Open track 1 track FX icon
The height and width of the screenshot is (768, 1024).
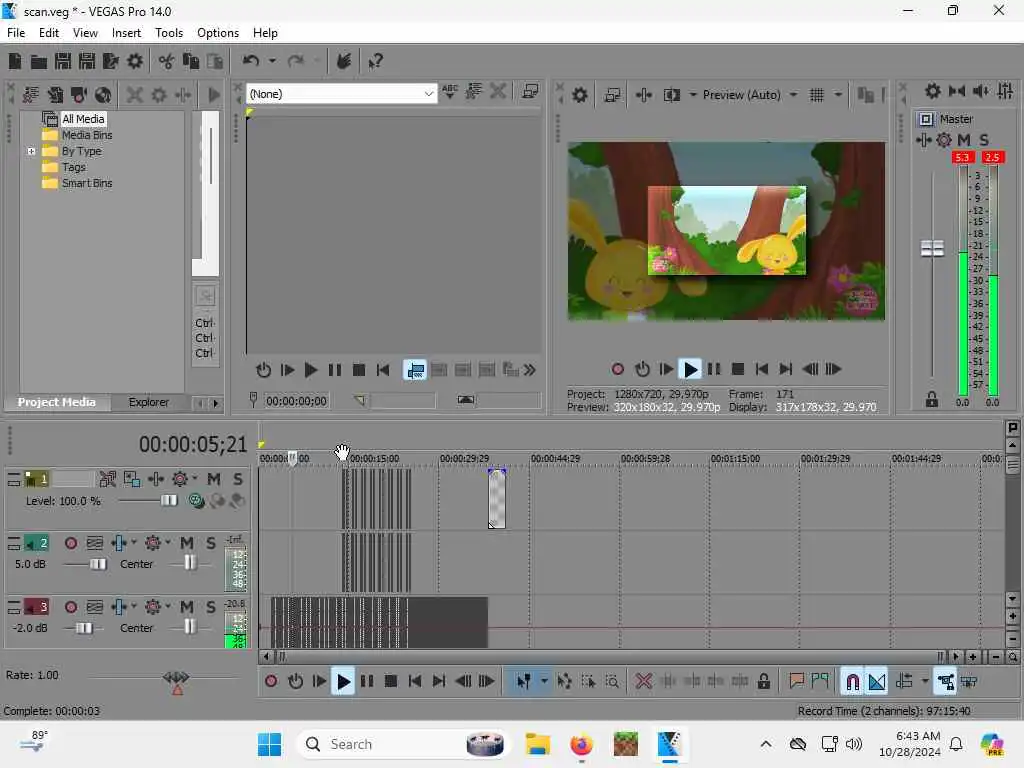coord(180,479)
